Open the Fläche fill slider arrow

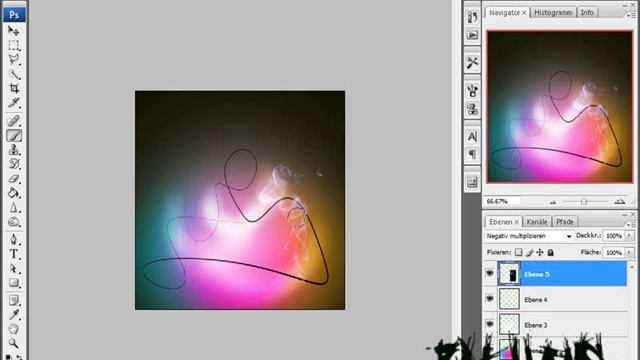coord(629,253)
